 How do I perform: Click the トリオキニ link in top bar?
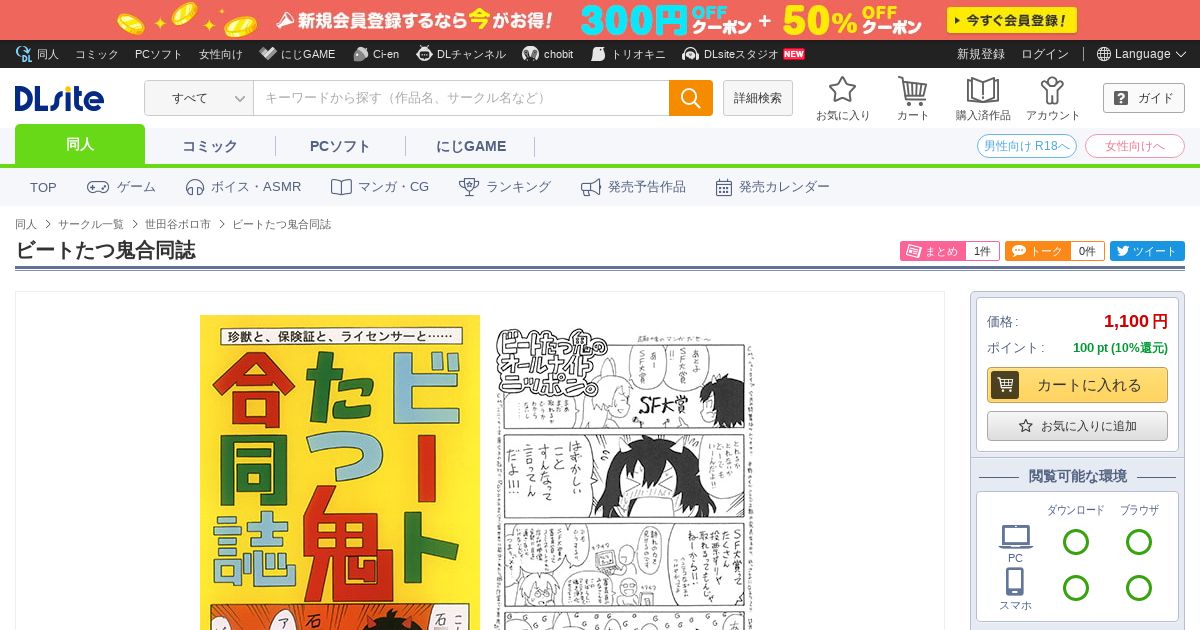coord(628,54)
